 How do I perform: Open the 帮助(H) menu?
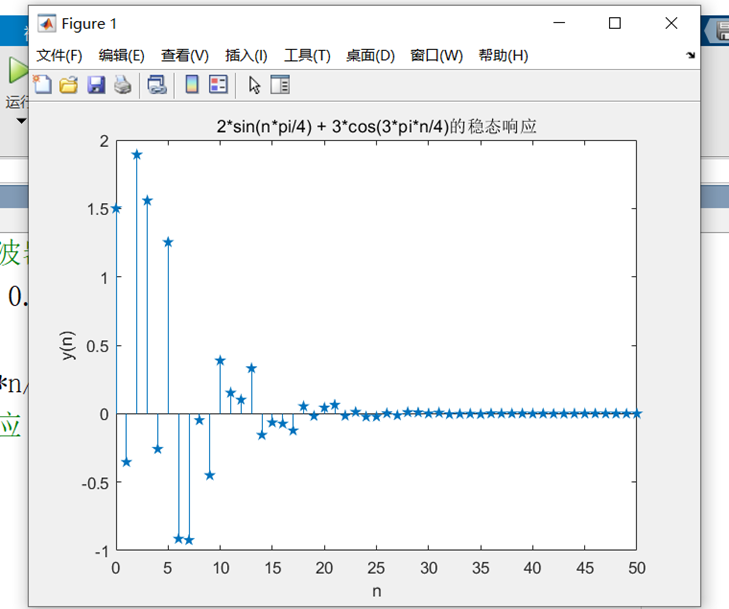(504, 56)
